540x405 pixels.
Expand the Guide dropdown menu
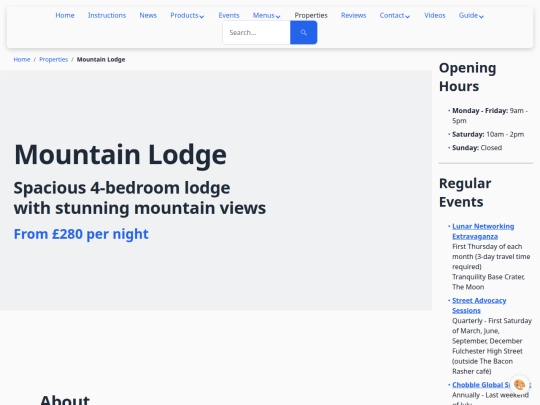471,15
